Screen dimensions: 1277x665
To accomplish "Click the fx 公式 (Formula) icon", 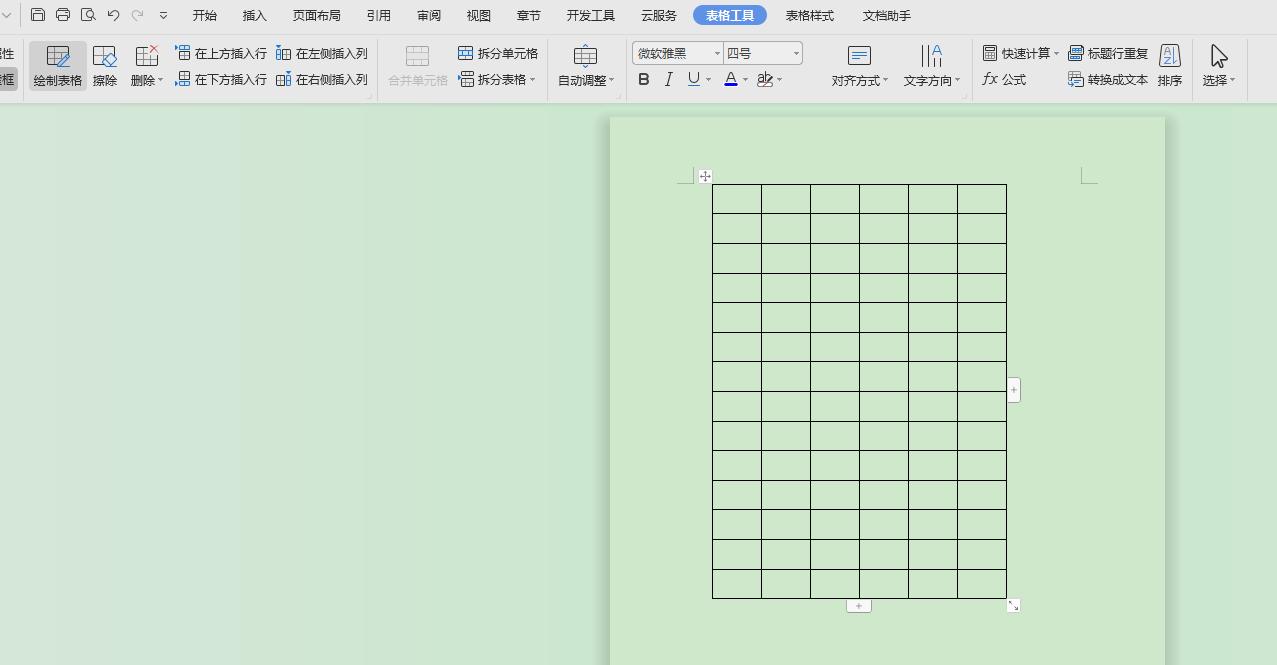I will pos(1006,80).
